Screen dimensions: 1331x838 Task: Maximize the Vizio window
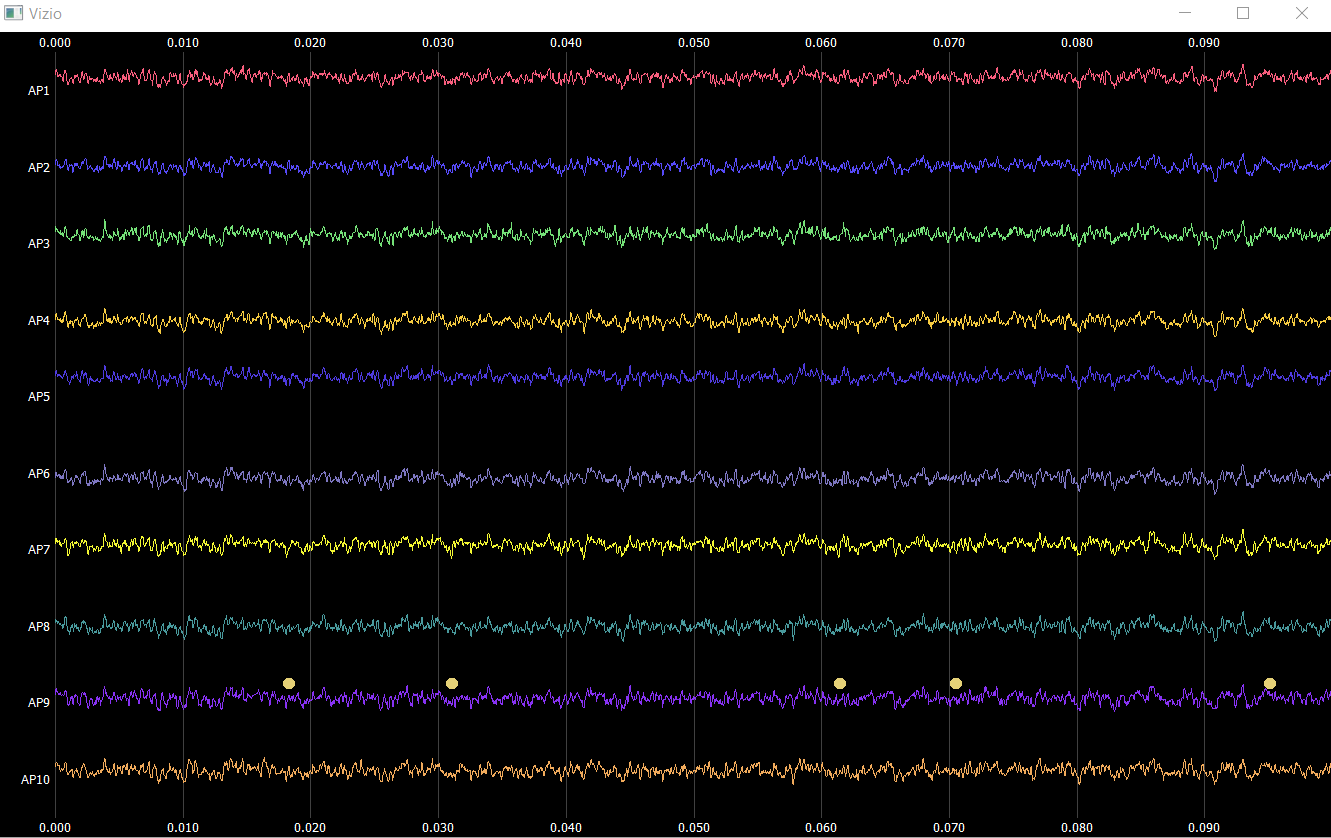click(x=1243, y=14)
